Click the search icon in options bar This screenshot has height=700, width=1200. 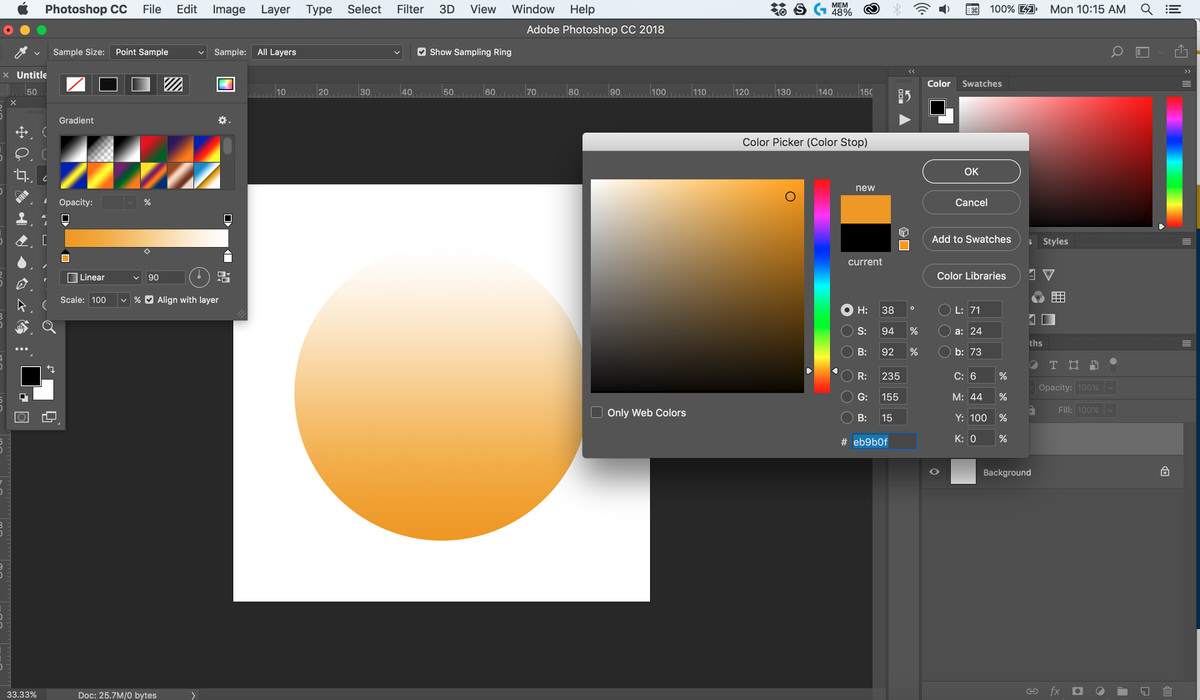[x=1117, y=52]
